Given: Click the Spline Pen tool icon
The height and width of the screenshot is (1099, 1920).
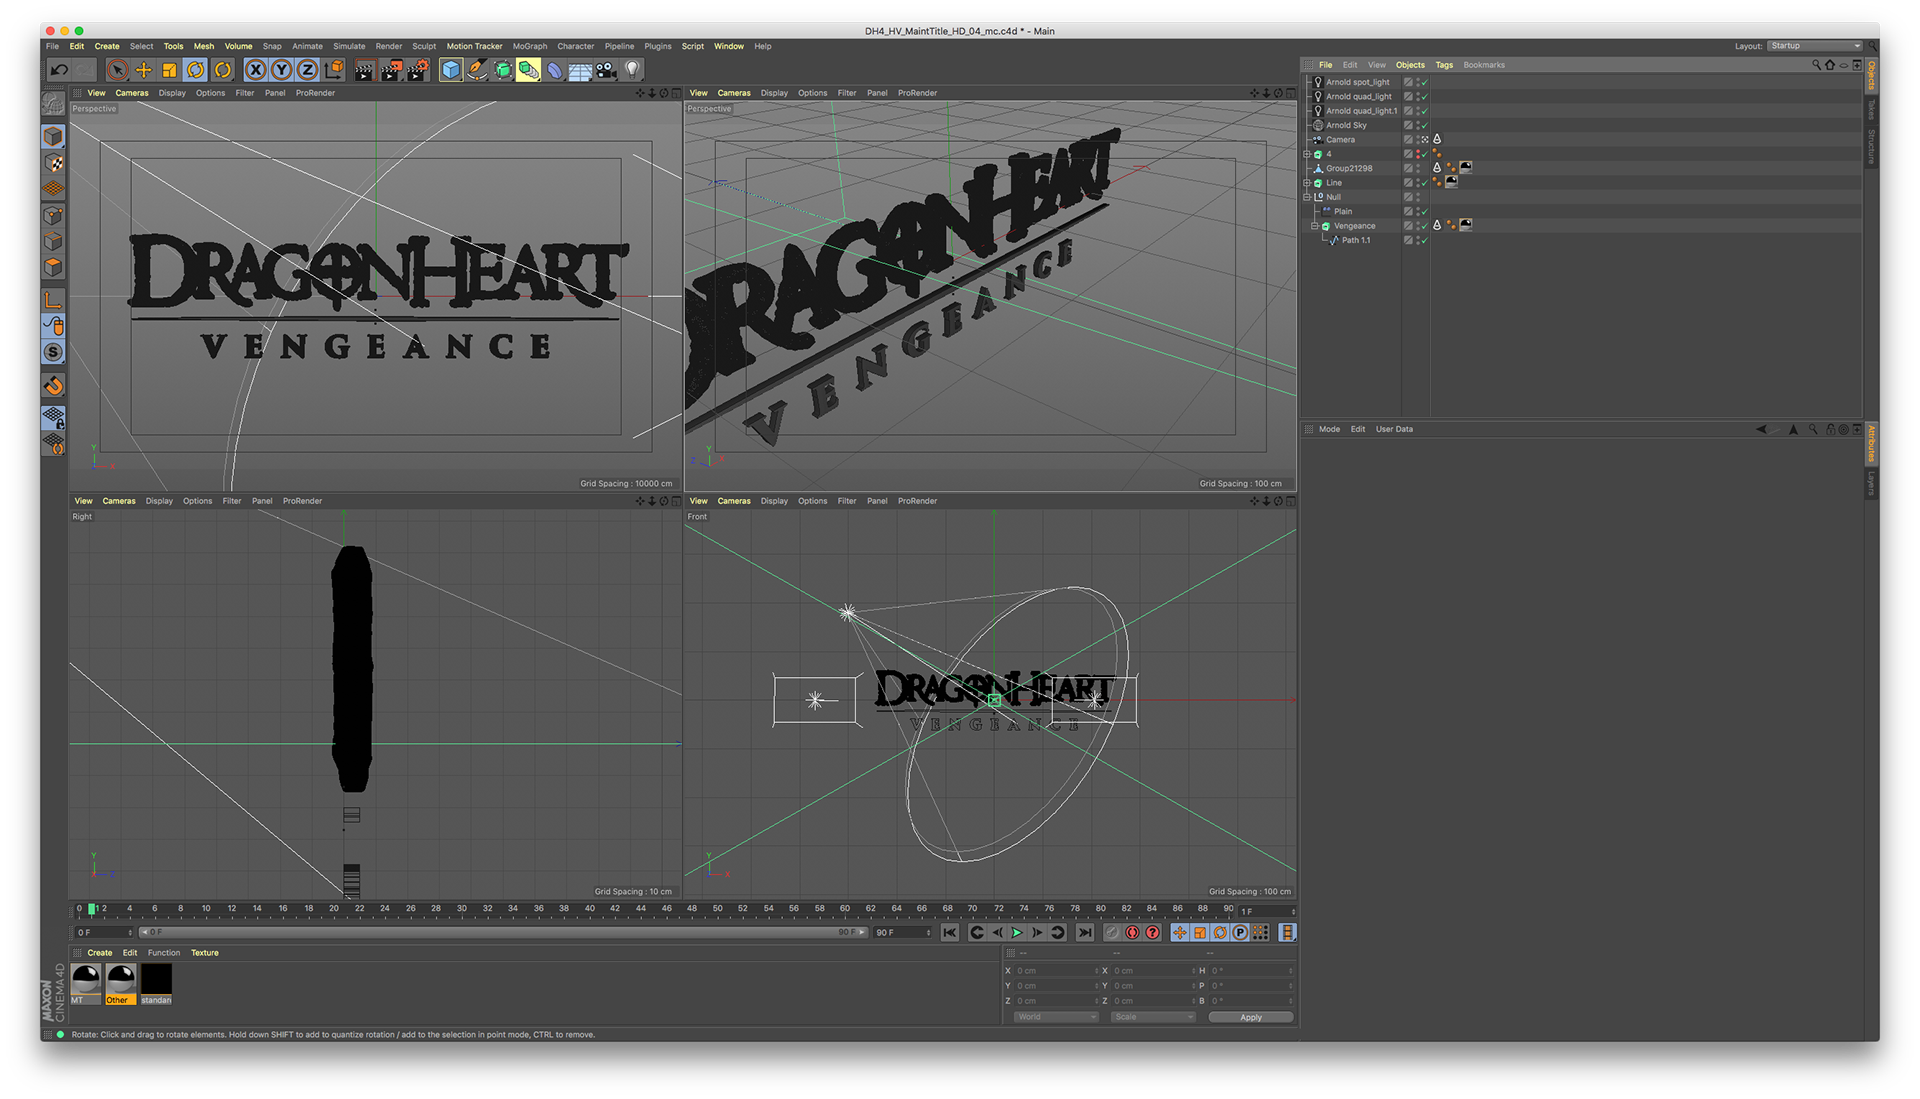Looking at the screenshot, I should tap(477, 70).
